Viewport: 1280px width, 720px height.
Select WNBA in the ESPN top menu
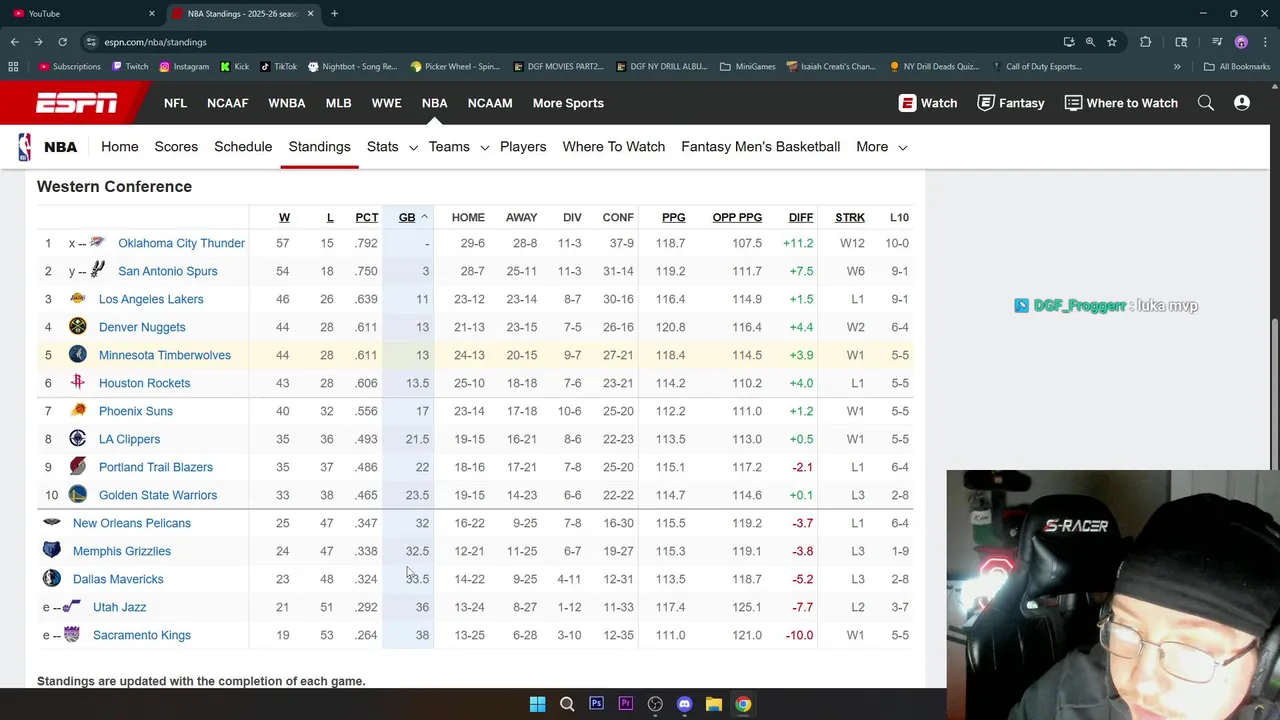pos(286,103)
